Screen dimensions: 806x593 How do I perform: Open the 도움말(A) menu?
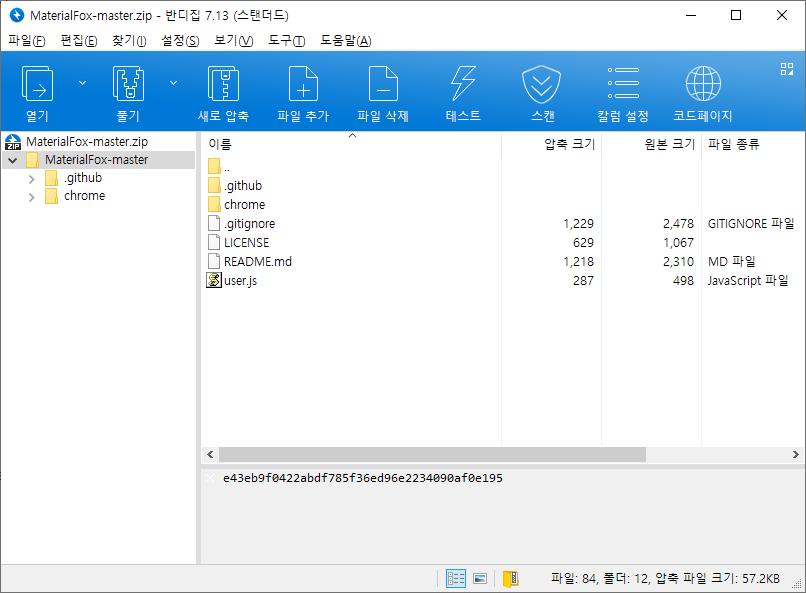346,41
